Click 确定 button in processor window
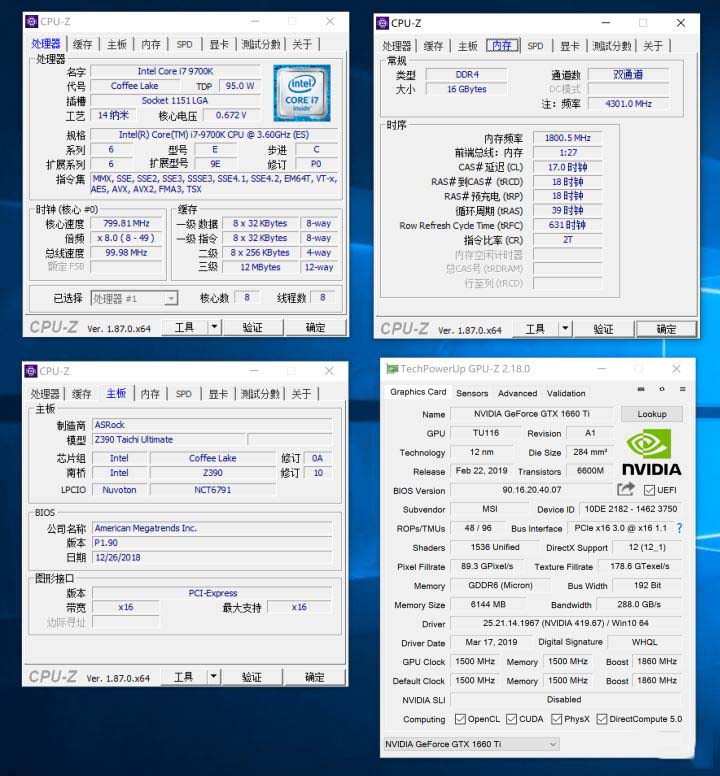This screenshot has height=776, width=720. pyautogui.click(x=315, y=327)
